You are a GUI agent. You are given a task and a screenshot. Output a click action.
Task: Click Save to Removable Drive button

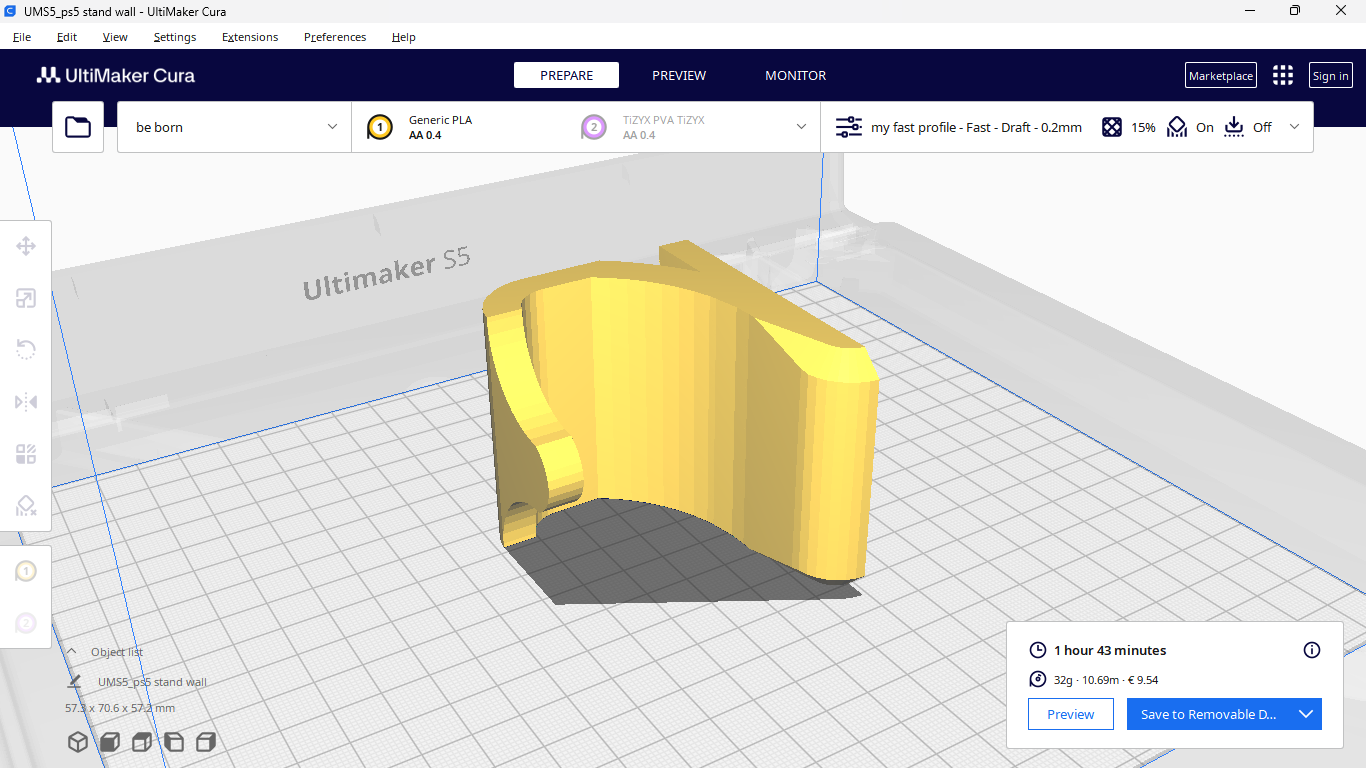1208,714
